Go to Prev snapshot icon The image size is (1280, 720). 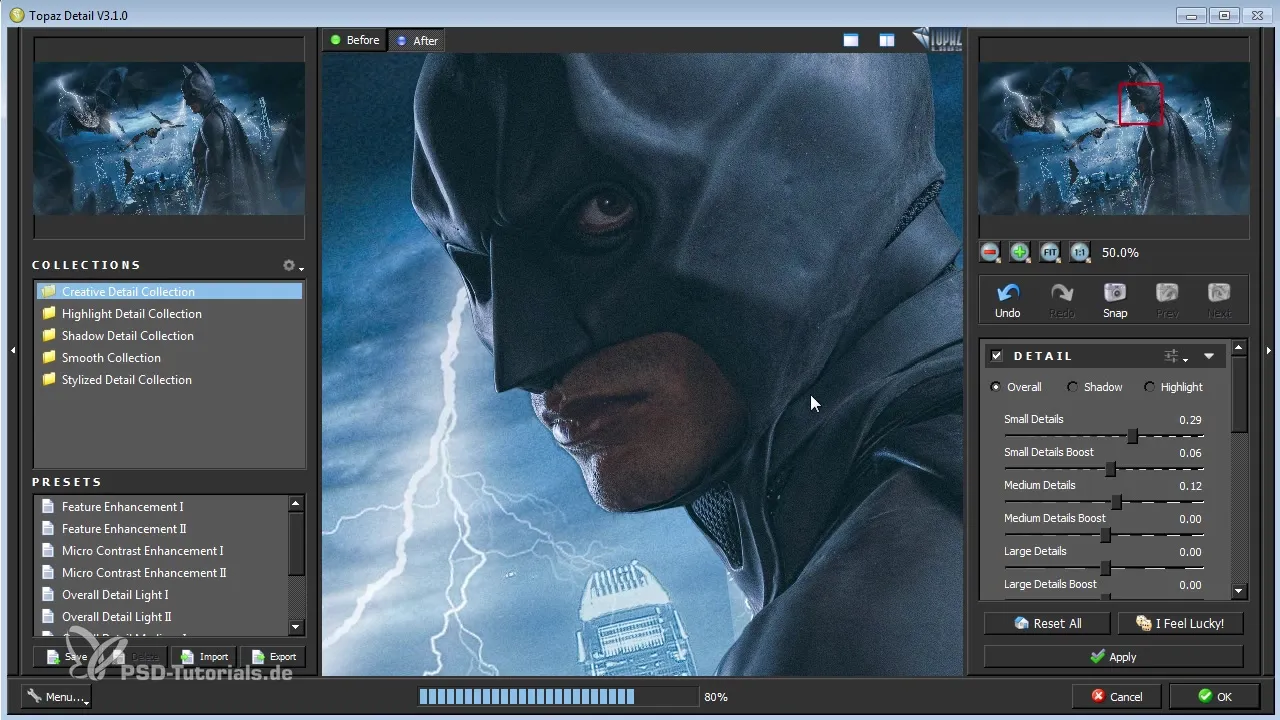[1167, 293]
